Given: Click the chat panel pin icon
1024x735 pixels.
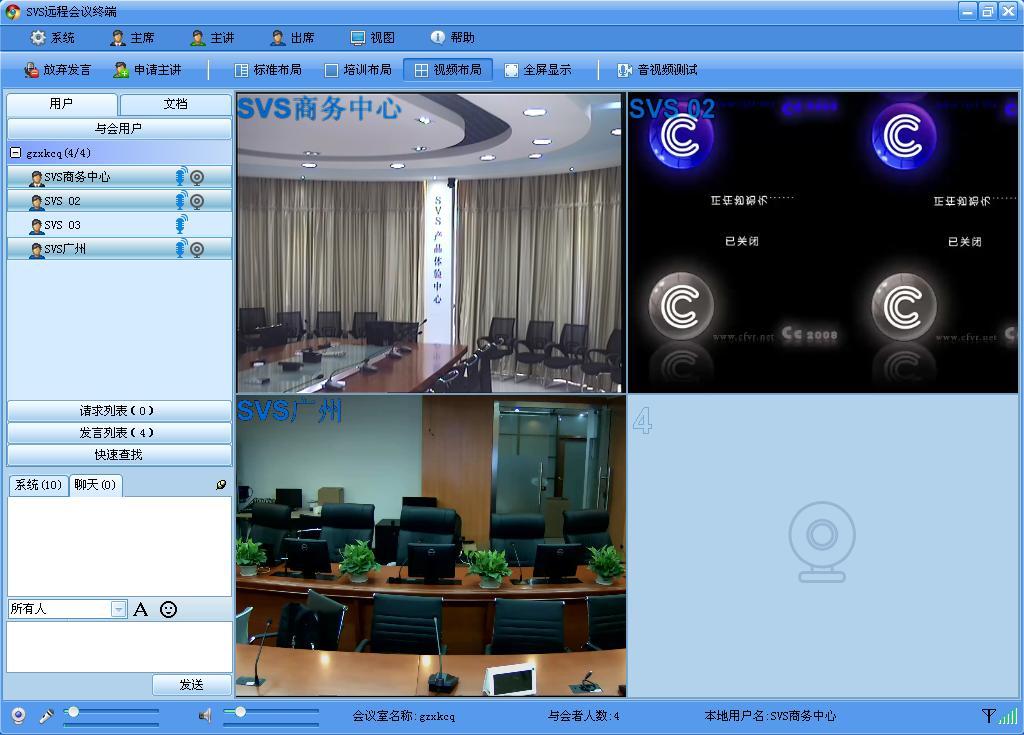Looking at the screenshot, I should click(221, 485).
